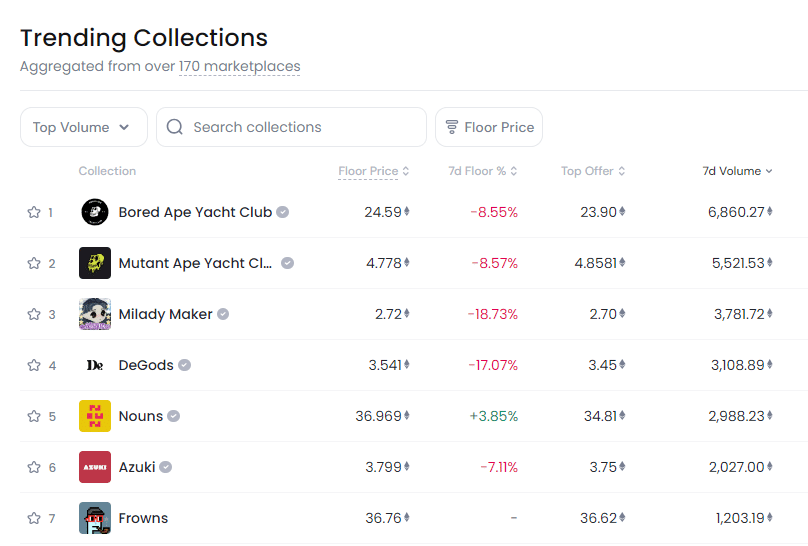Open Nouns collection name
This screenshot has height=546, width=808.
[141, 416]
